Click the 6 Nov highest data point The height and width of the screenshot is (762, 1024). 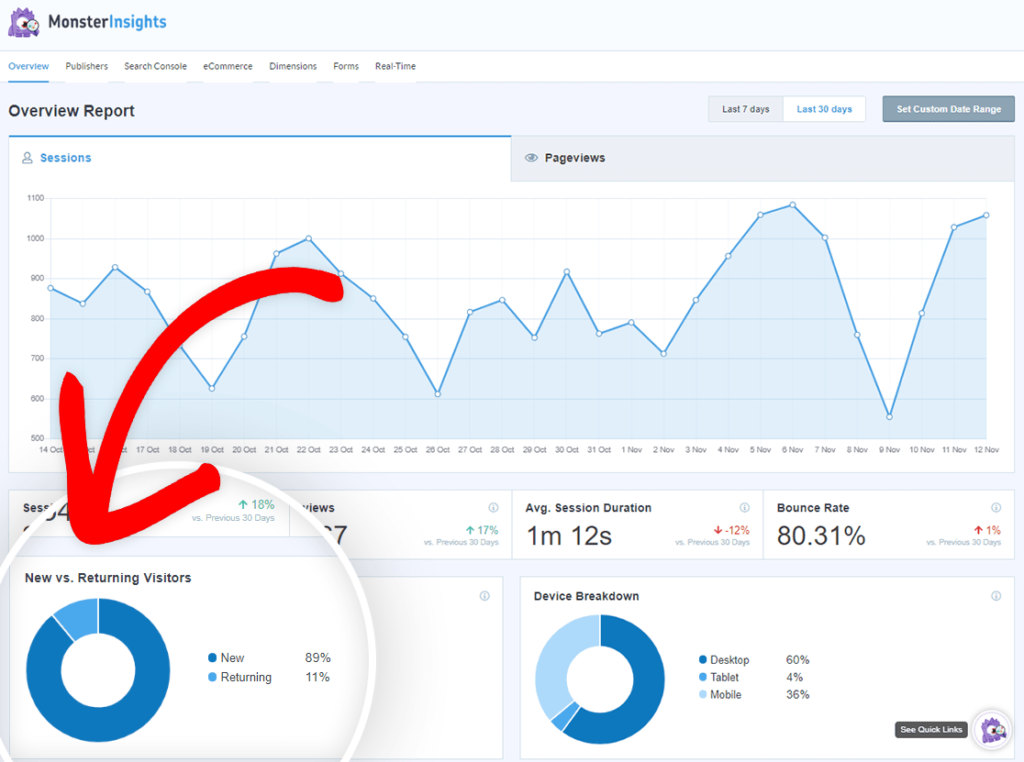pyautogui.click(x=792, y=205)
